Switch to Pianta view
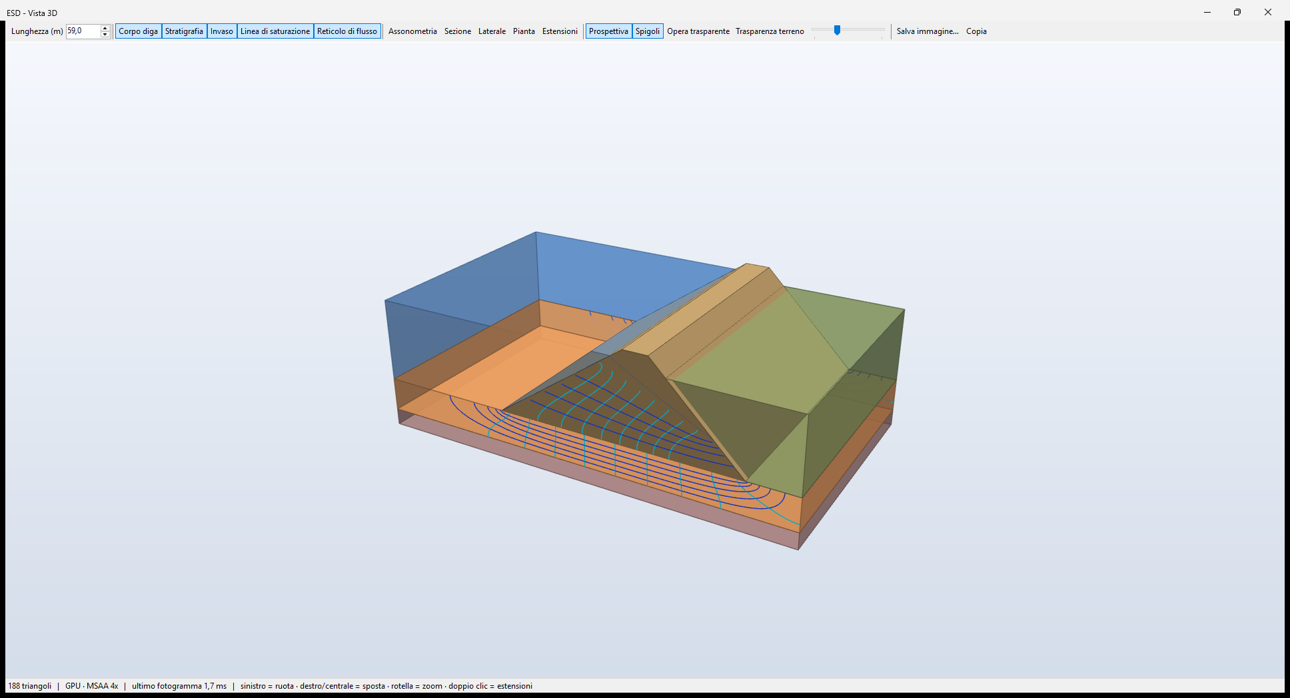 click(x=524, y=31)
